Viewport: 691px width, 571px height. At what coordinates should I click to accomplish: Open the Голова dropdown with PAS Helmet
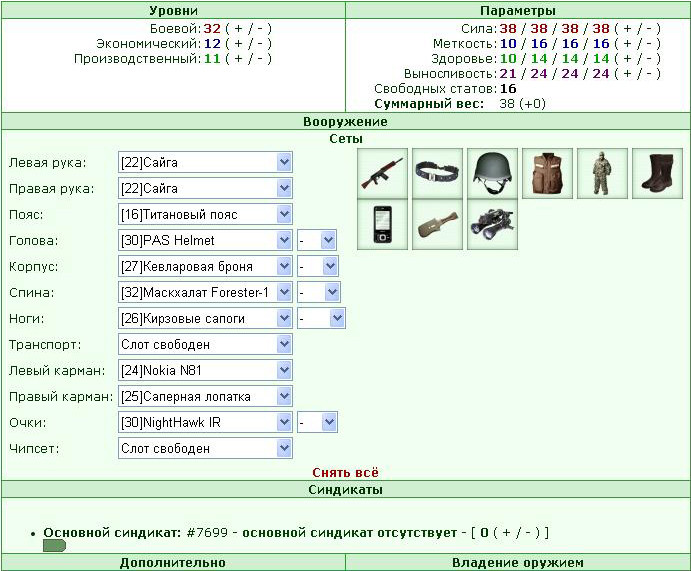pos(205,241)
